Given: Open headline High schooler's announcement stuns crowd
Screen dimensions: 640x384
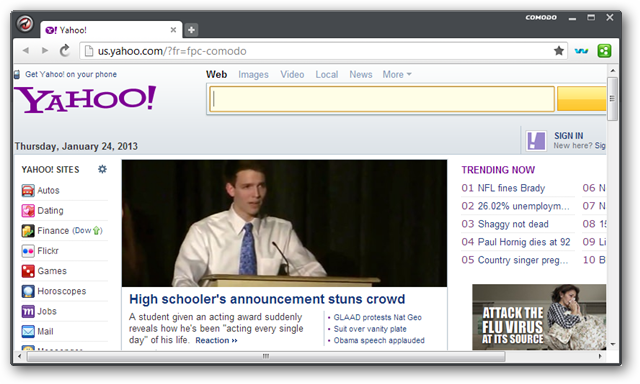Looking at the screenshot, I should [x=267, y=299].
